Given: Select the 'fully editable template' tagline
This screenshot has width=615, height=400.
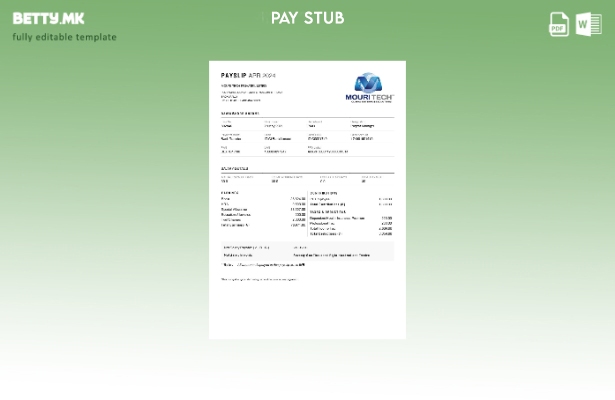Looking at the screenshot, I should 64,37.
